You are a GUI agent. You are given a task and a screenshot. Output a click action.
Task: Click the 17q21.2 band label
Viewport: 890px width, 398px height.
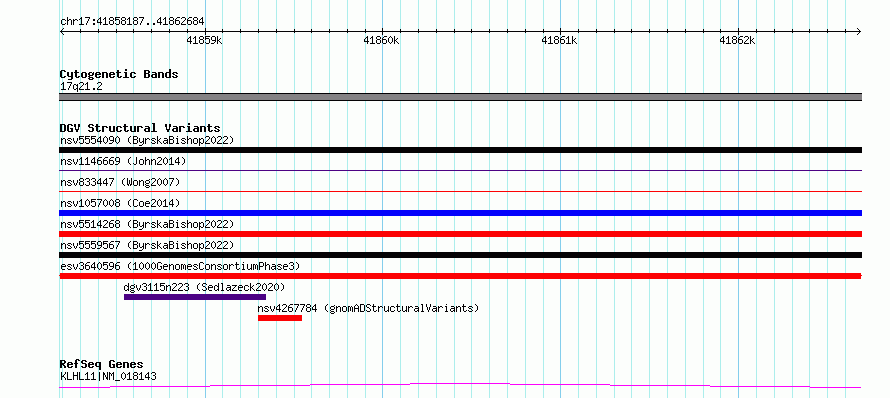(x=81, y=87)
